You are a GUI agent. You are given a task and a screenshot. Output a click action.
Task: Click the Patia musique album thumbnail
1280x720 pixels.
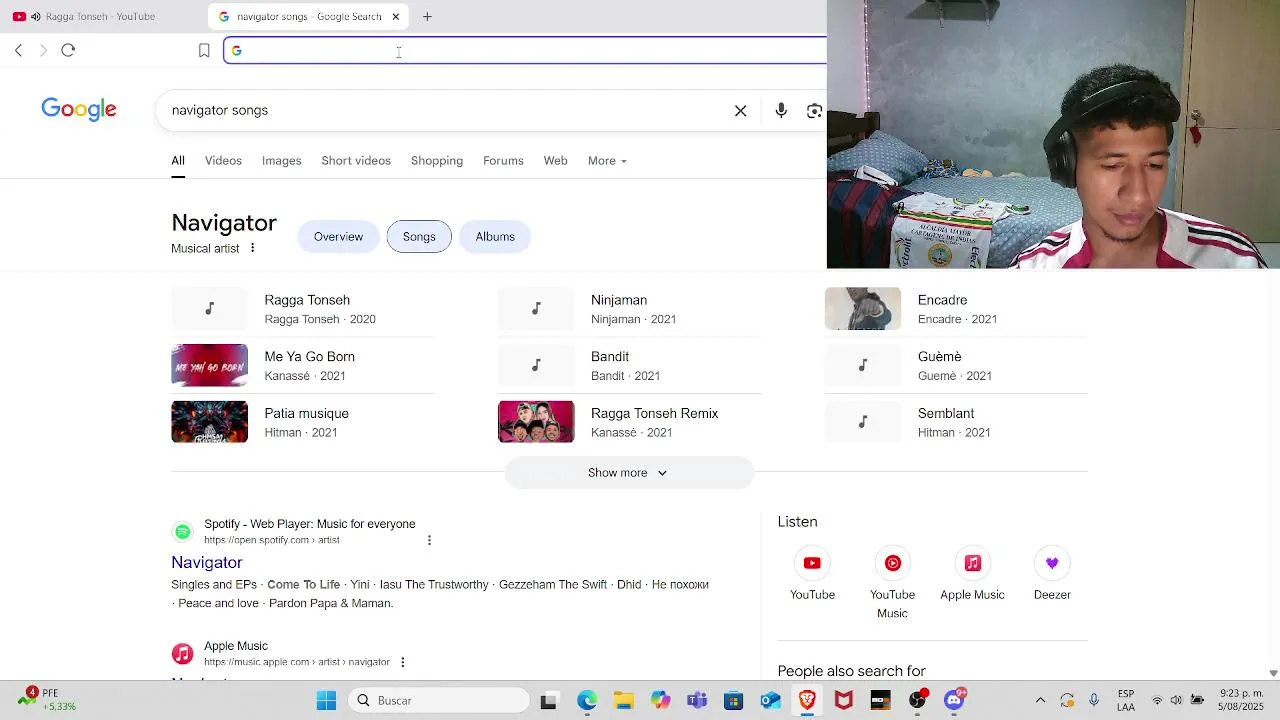(209, 422)
